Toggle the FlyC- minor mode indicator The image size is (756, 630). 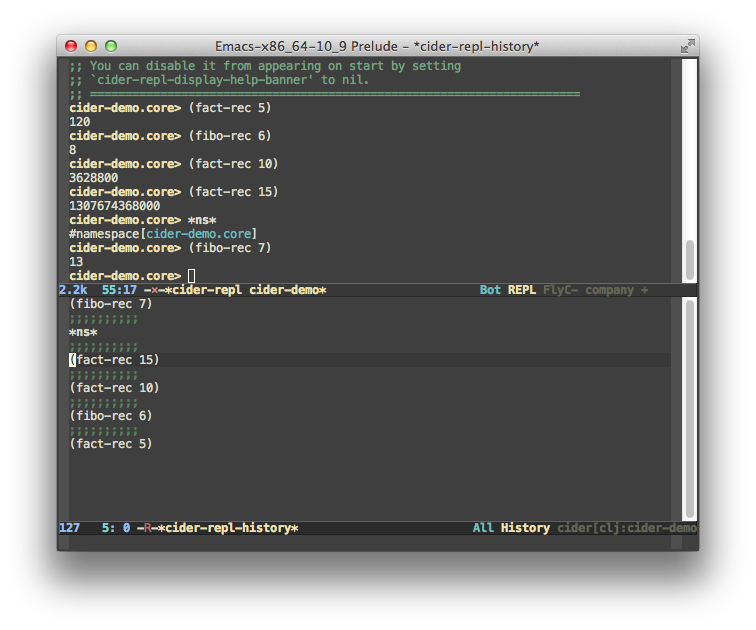point(563,290)
